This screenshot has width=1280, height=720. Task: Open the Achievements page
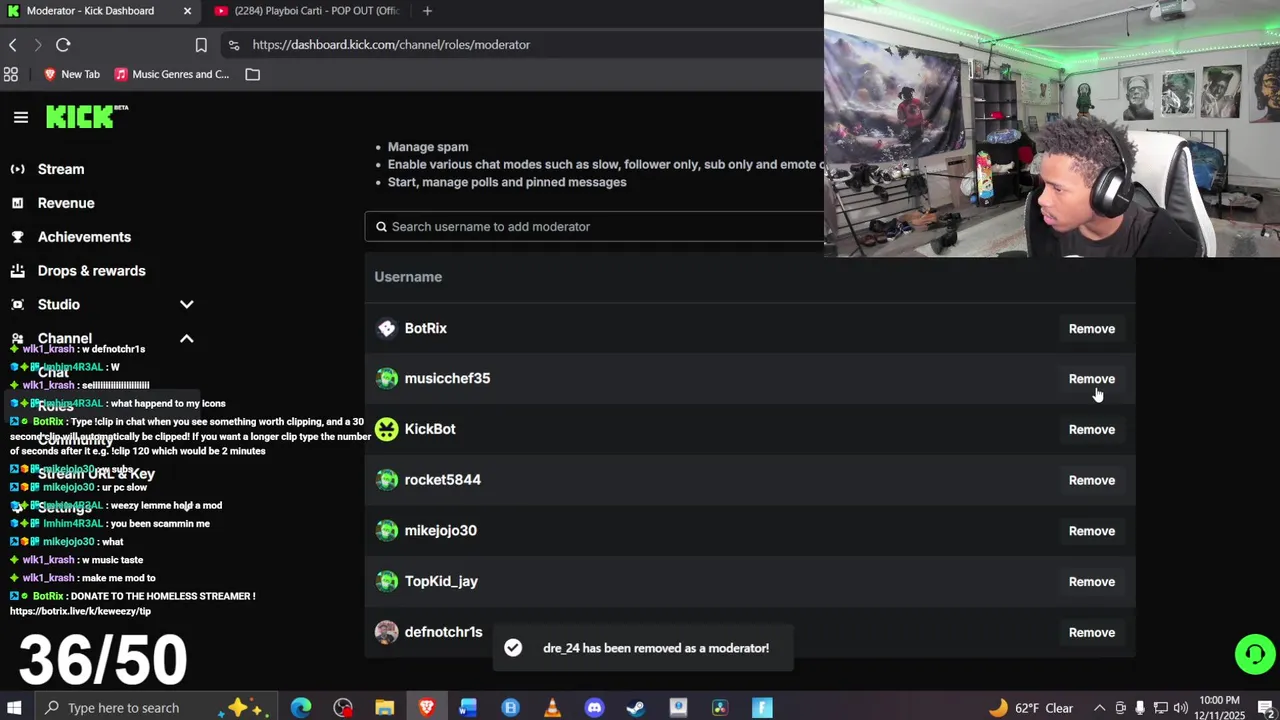(x=84, y=237)
